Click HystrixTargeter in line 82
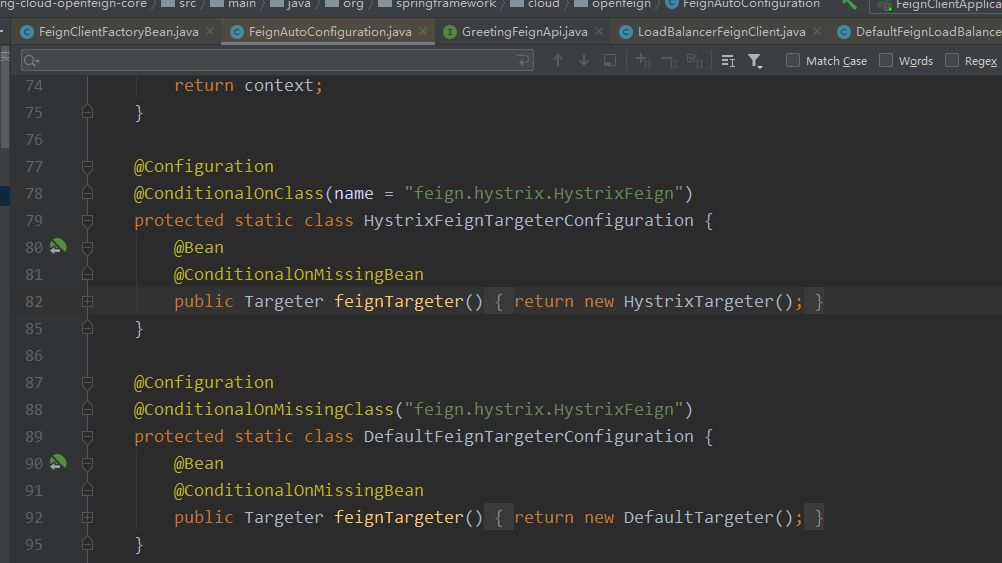This screenshot has width=1002, height=563. (x=698, y=301)
